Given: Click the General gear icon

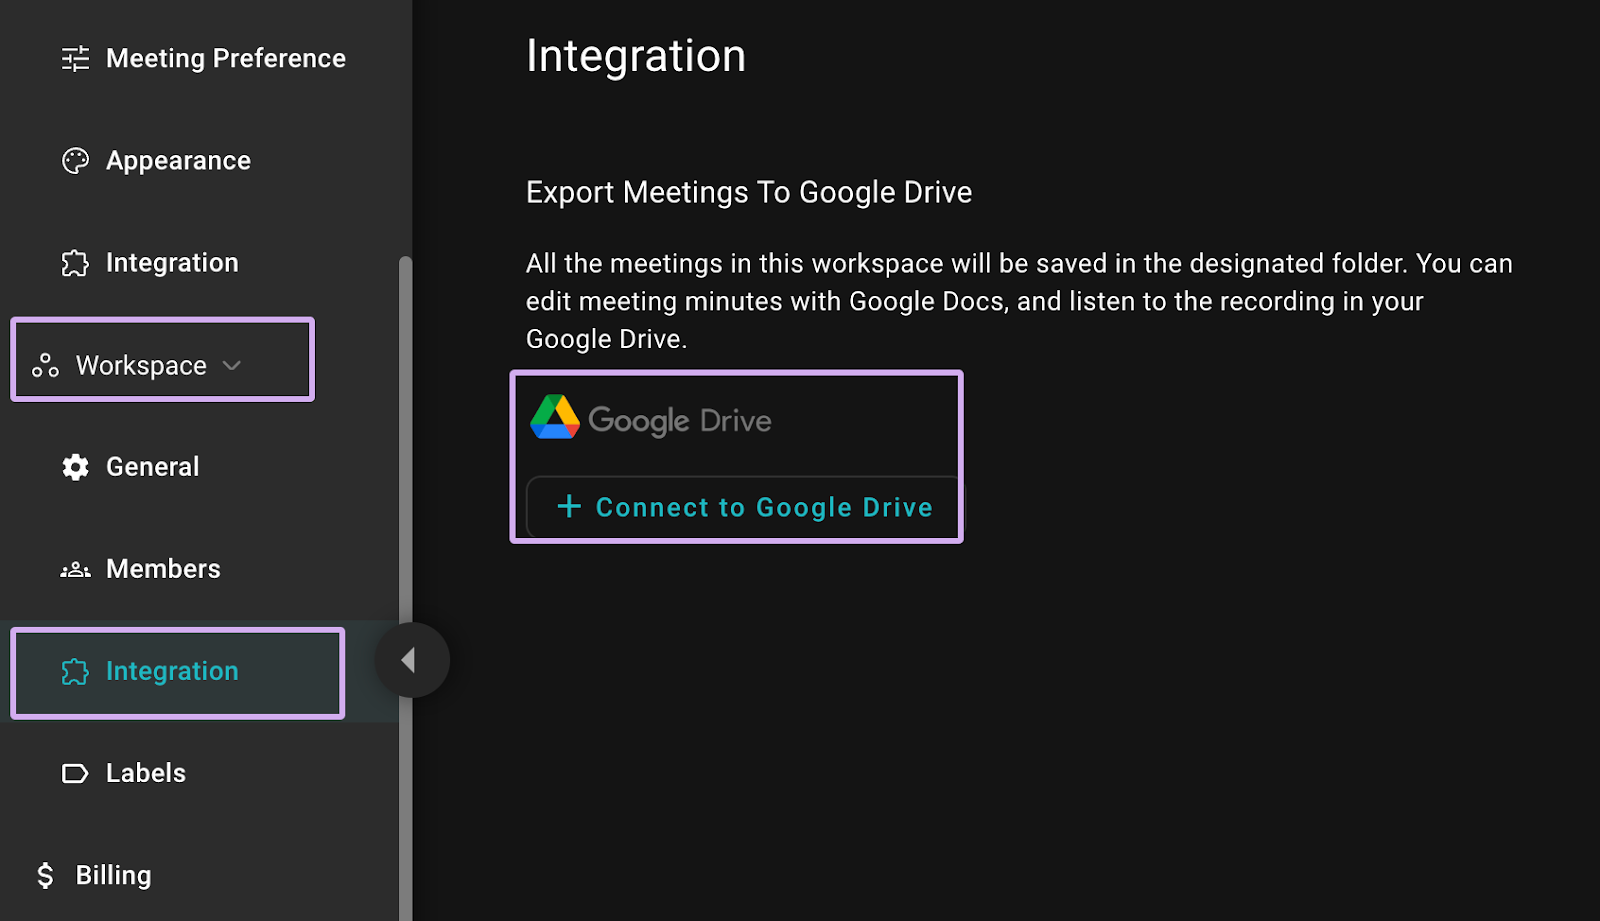Looking at the screenshot, I should [x=75, y=467].
